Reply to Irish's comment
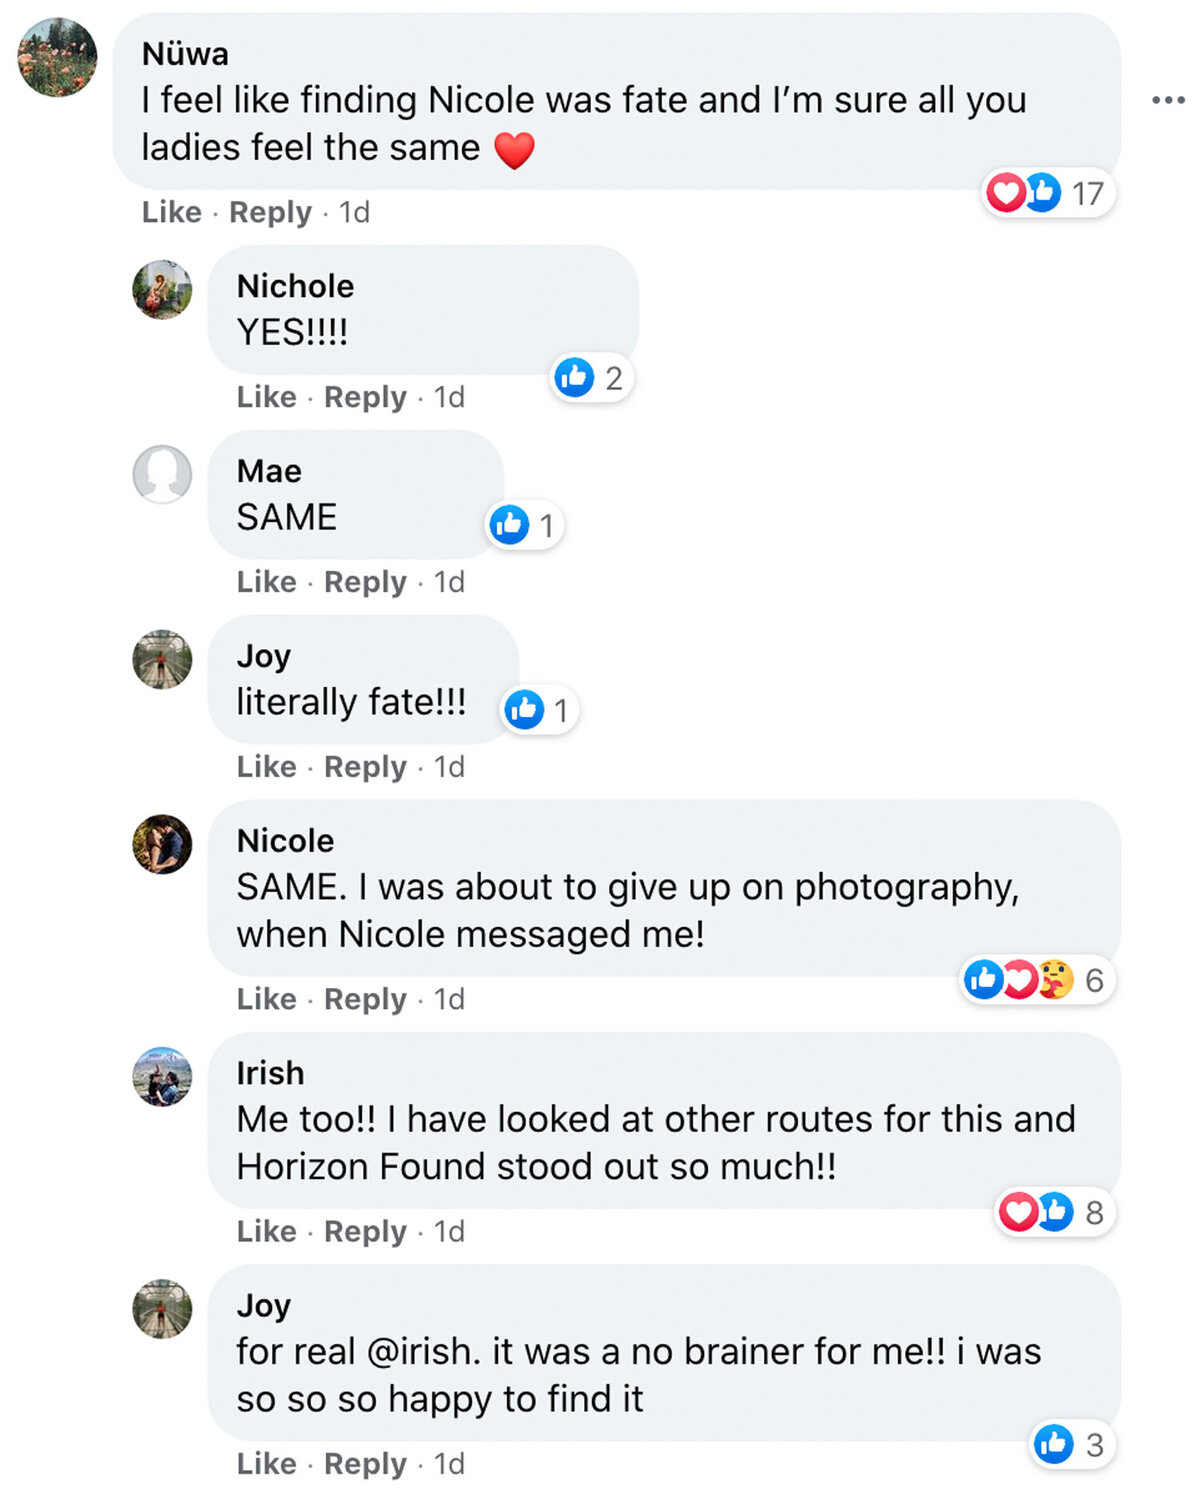Viewport: 1200px width, 1489px height. click(x=365, y=1232)
